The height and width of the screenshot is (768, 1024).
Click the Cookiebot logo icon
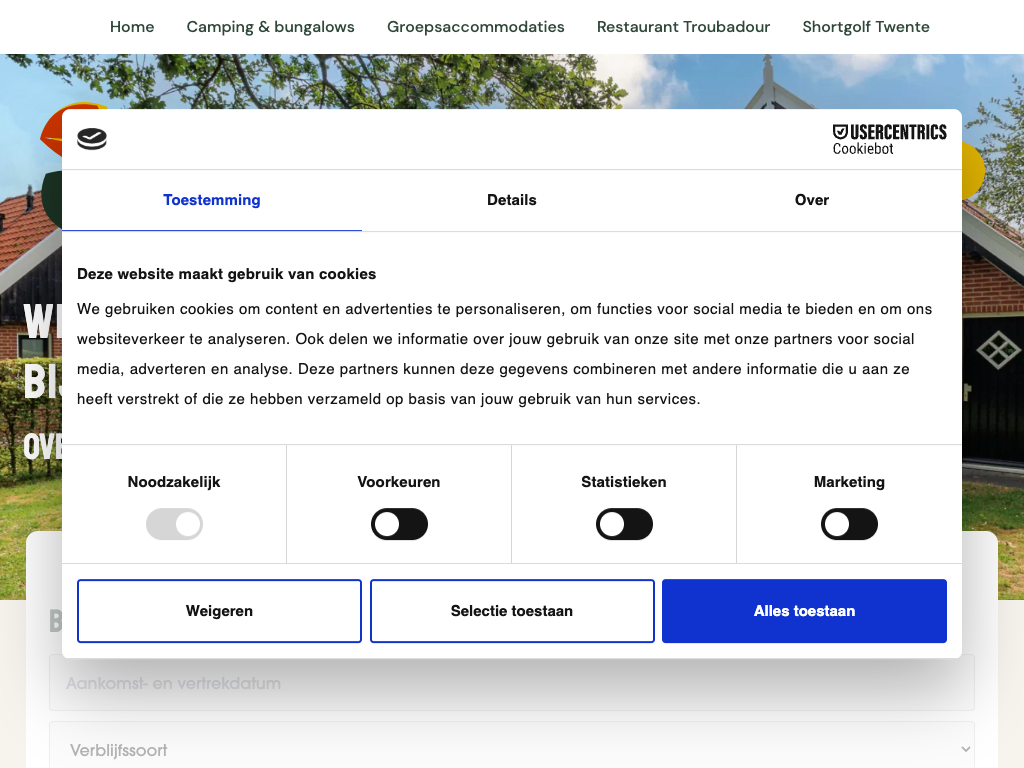(92, 138)
